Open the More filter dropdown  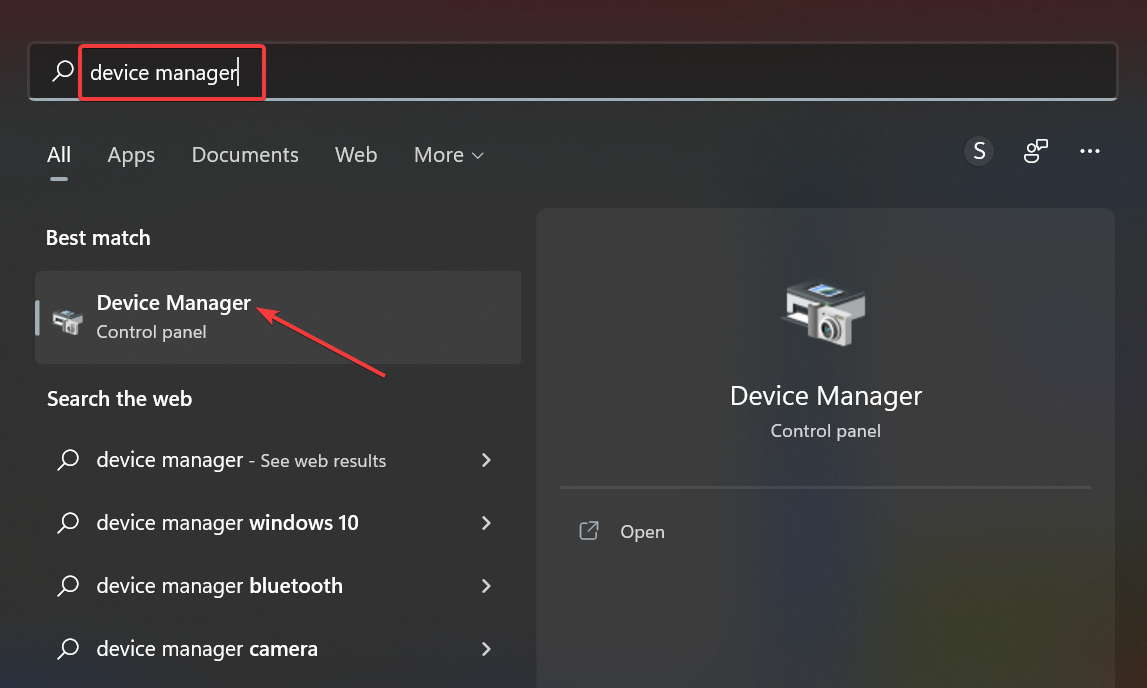pyautogui.click(x=448, y=155)
